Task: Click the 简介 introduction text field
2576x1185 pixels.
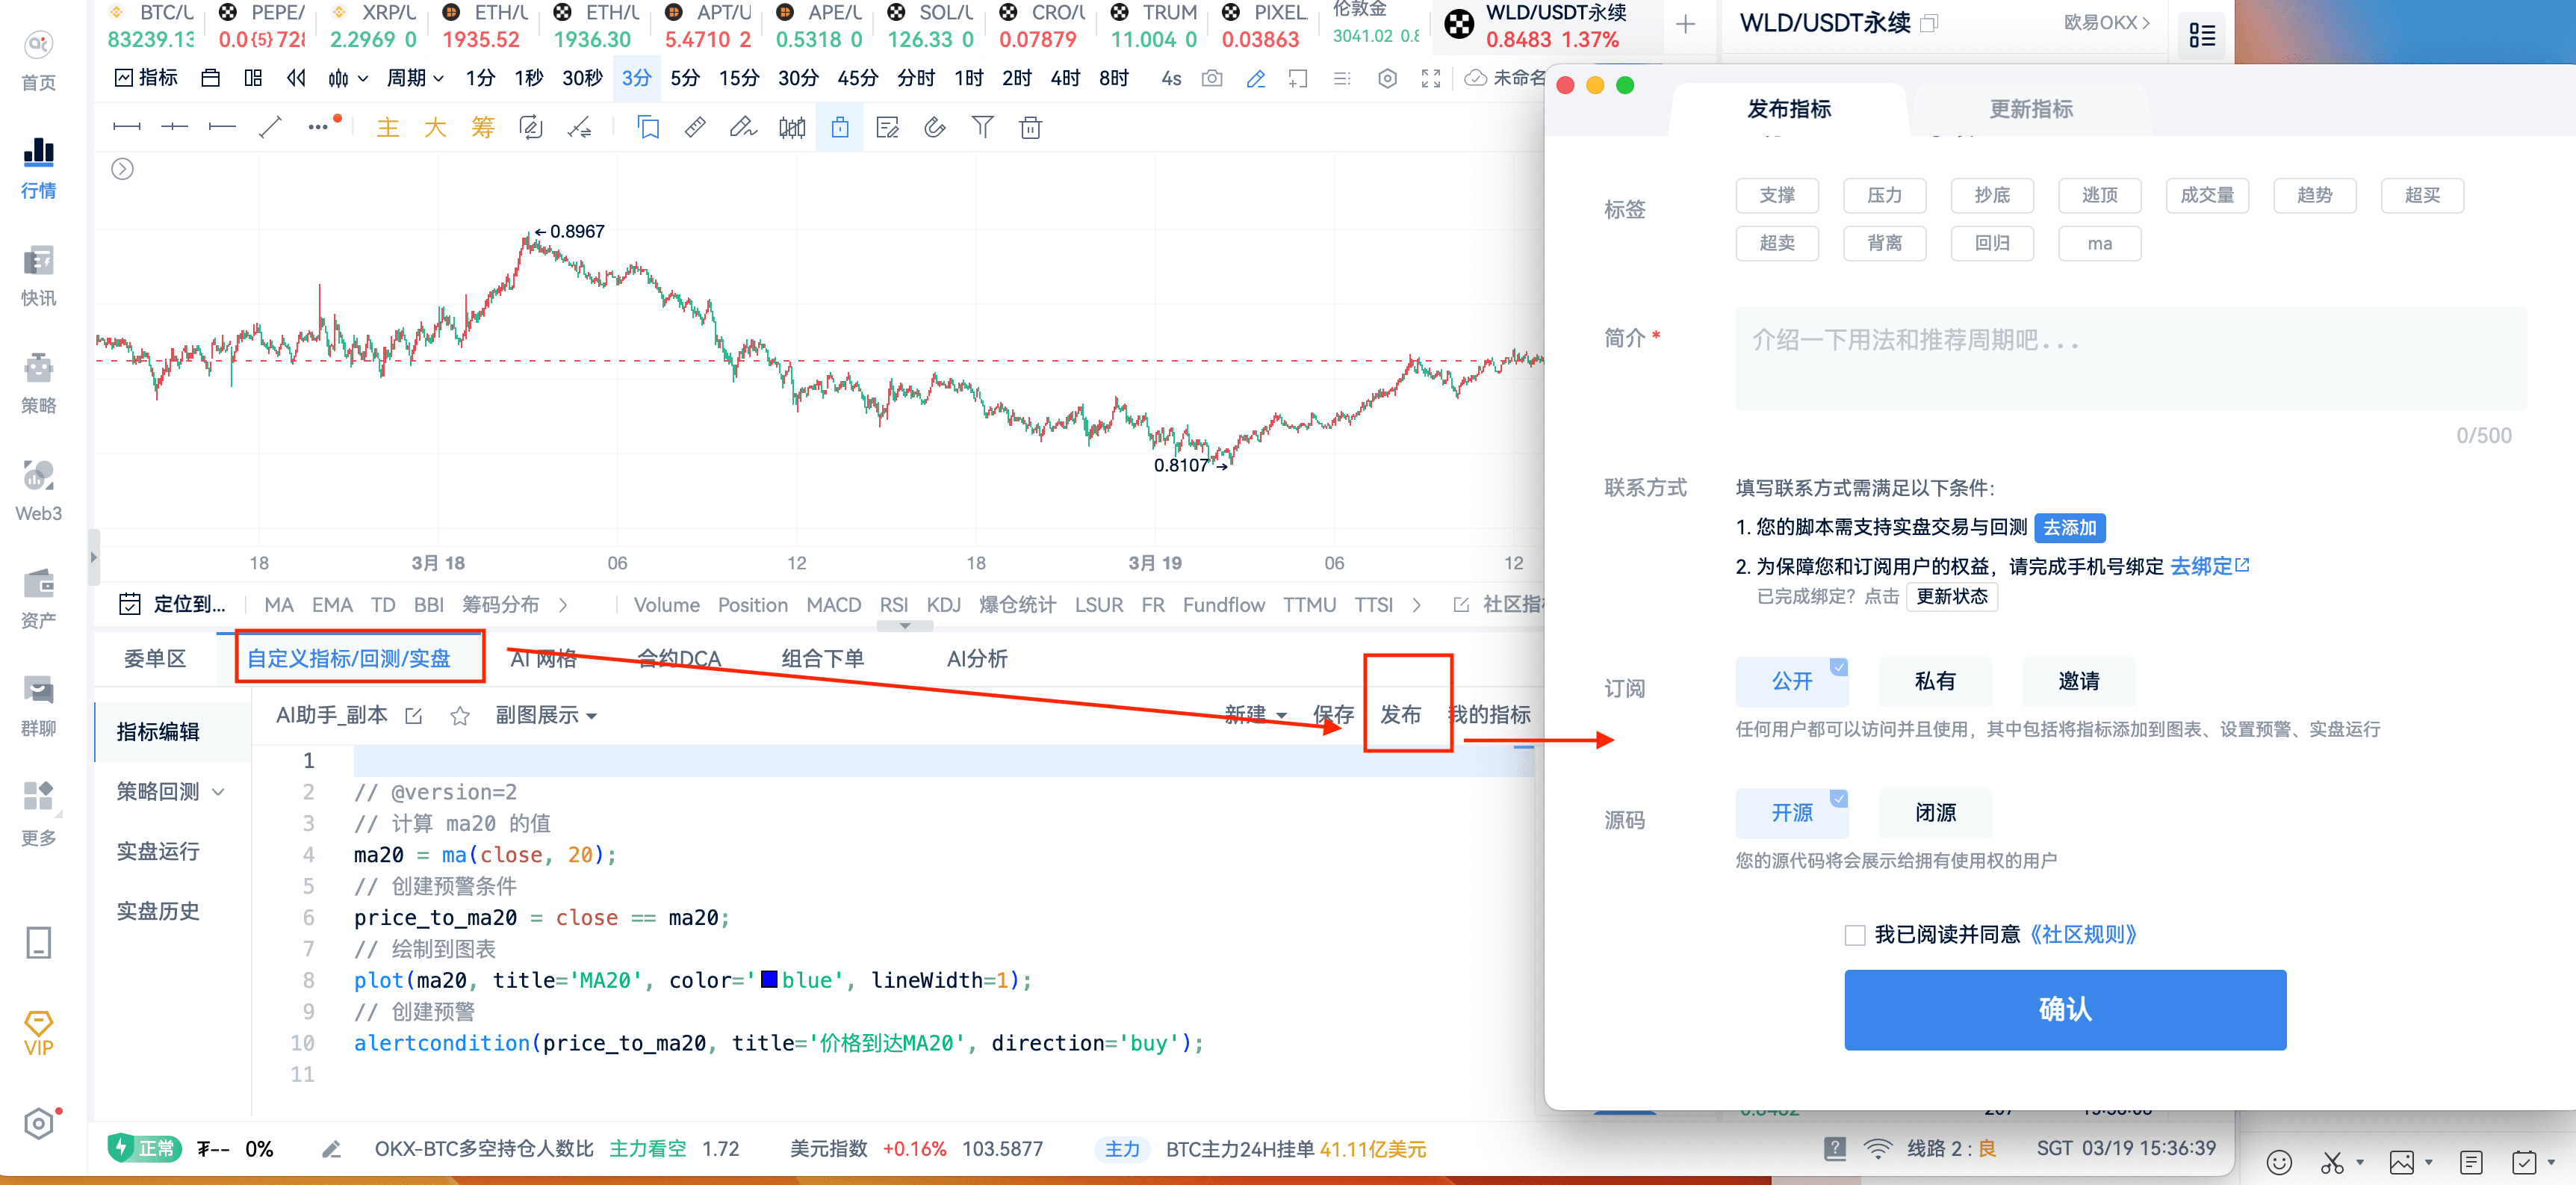Action: 2131,358
